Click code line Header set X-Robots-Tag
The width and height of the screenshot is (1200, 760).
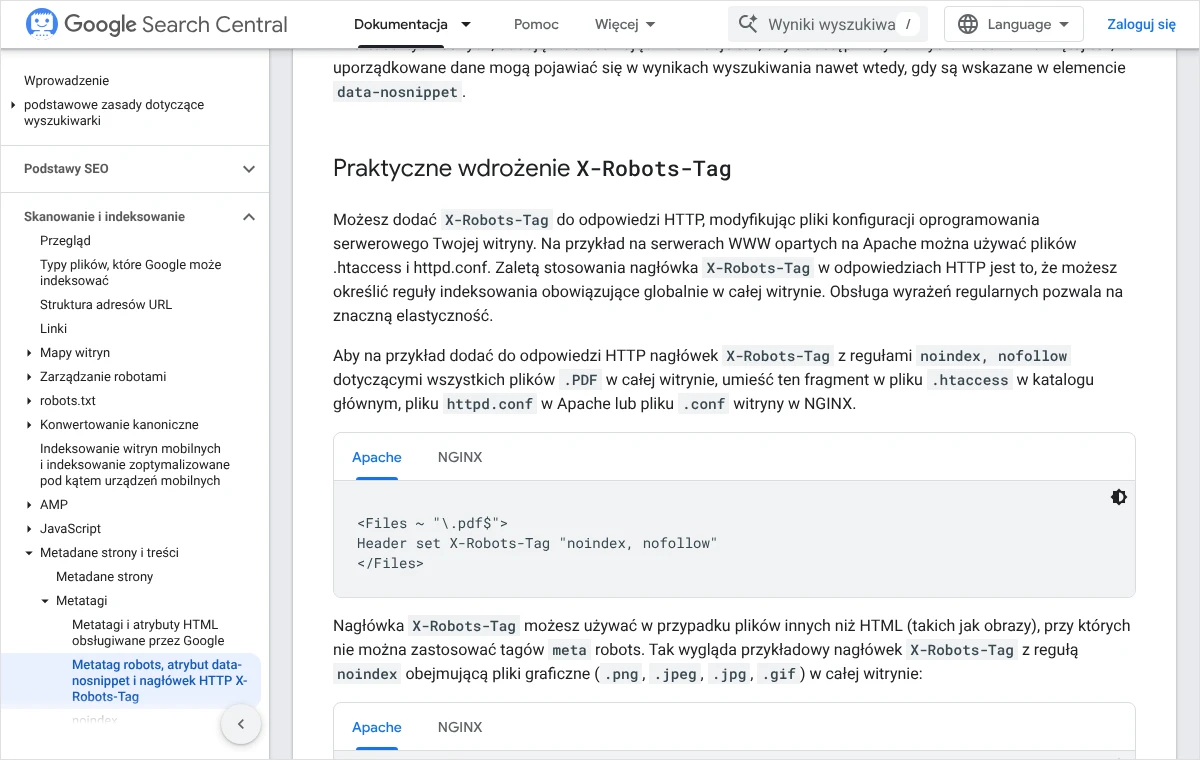click(x=537, y=543)
